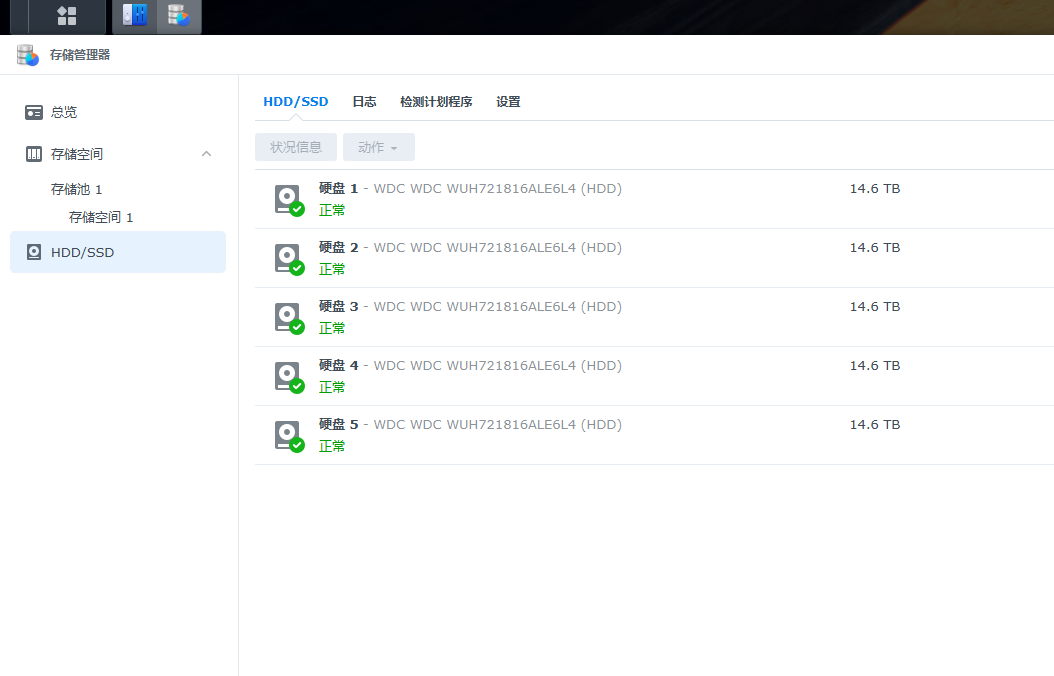Viewport: 1054px width, 676px height.
Task: Select 存储池 1 in the sidebar
Action: (77, 189)
